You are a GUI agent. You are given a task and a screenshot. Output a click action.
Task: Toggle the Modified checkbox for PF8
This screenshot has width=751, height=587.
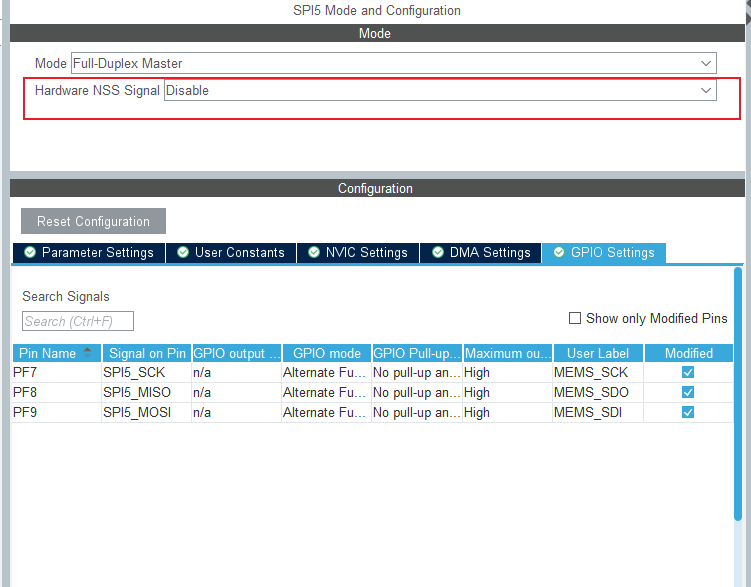[688, 392]
